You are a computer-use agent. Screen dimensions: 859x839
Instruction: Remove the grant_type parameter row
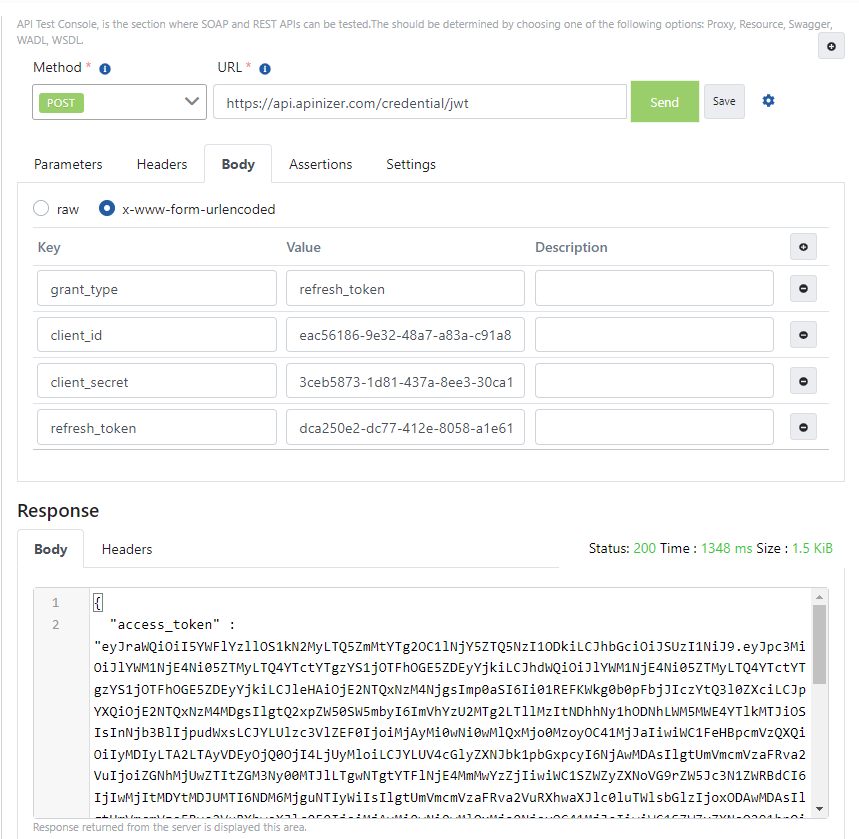click(x=803, y=288)
